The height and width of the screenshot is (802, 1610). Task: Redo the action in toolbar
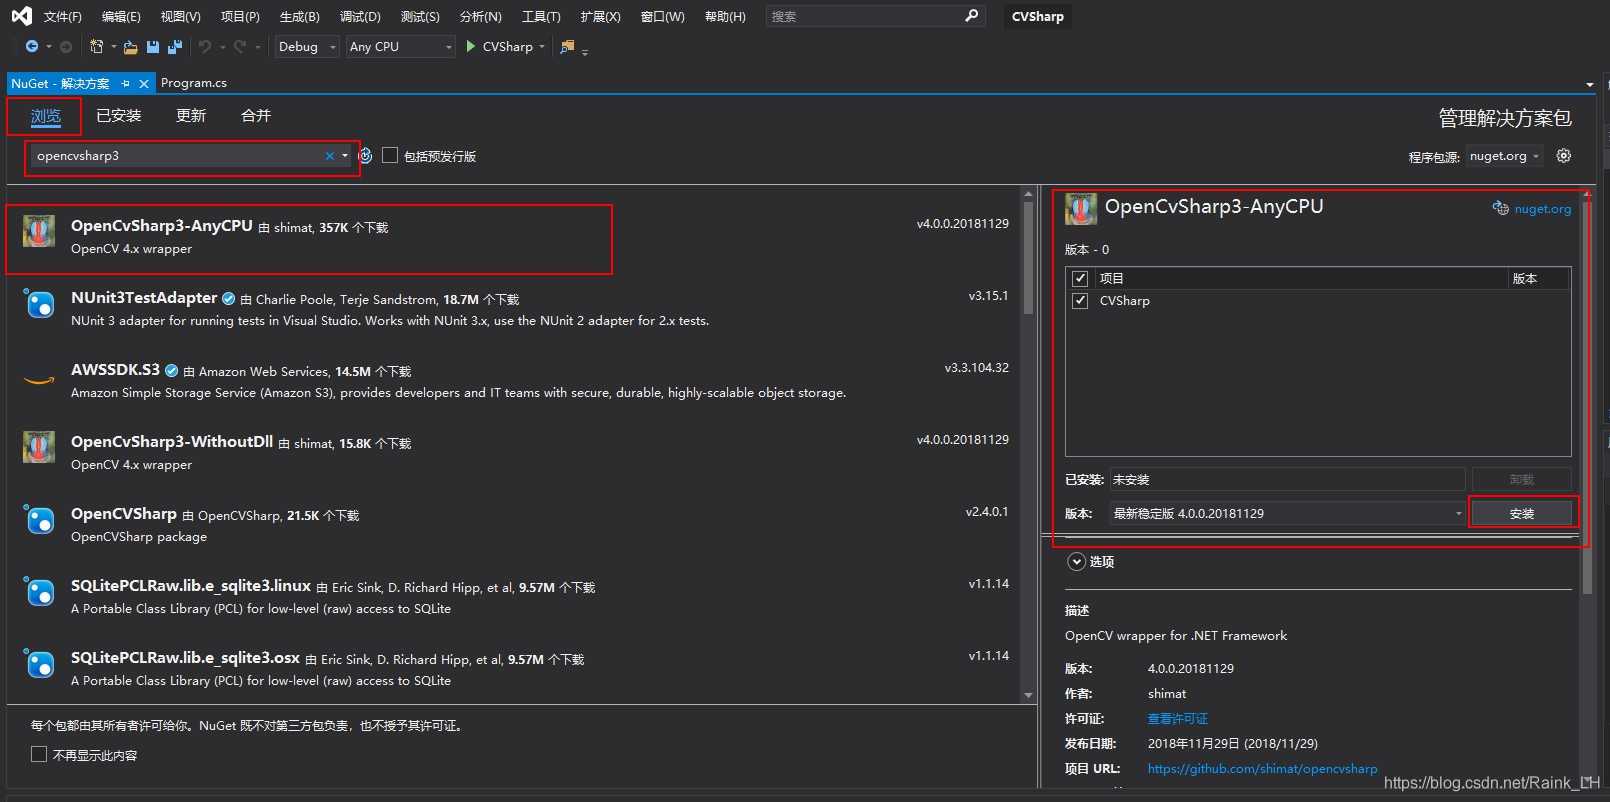pos(240,47)
